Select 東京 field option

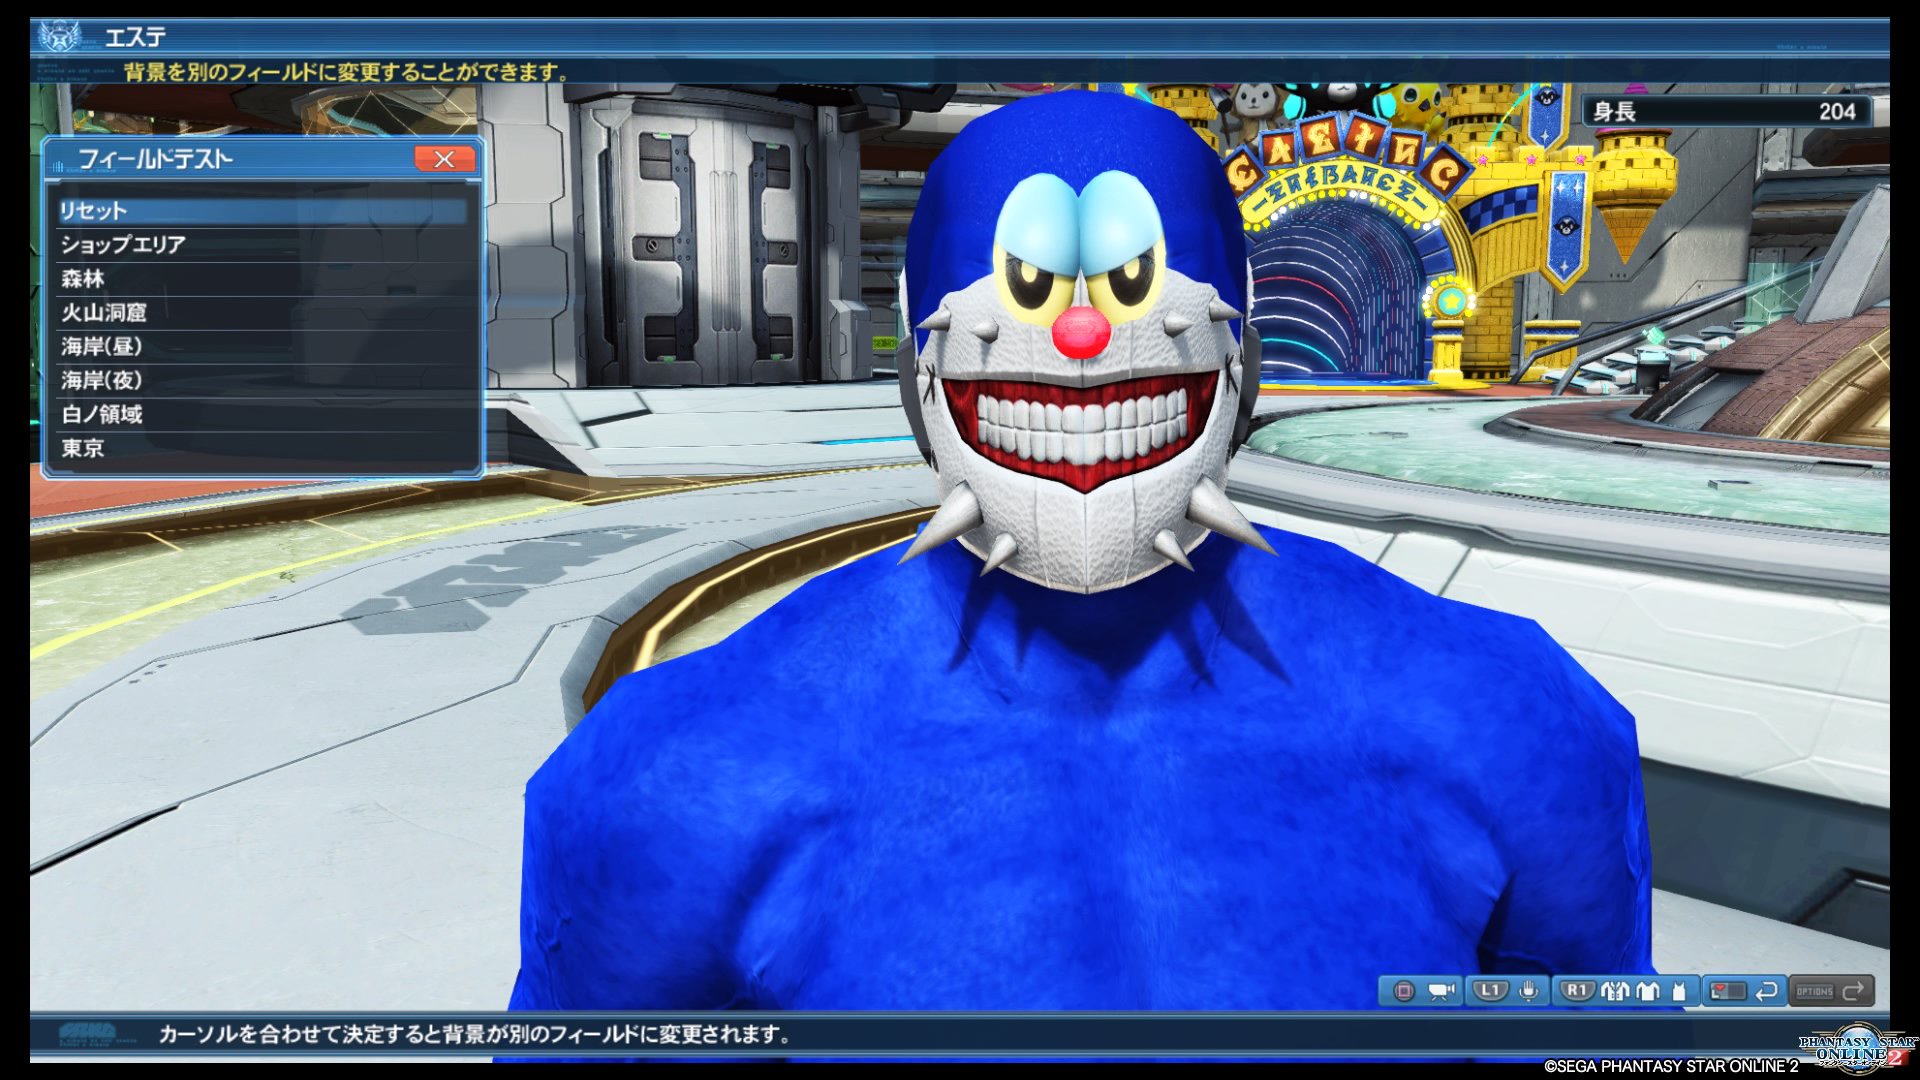click(262, 449)
